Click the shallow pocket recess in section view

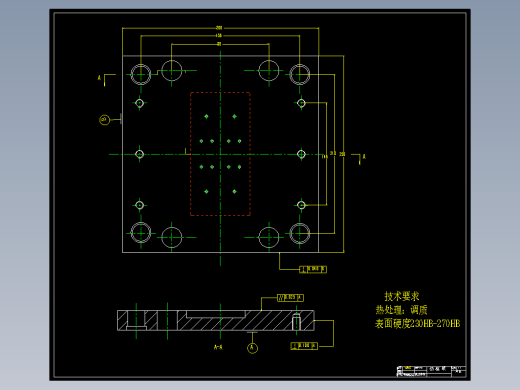tap(216, 314)
